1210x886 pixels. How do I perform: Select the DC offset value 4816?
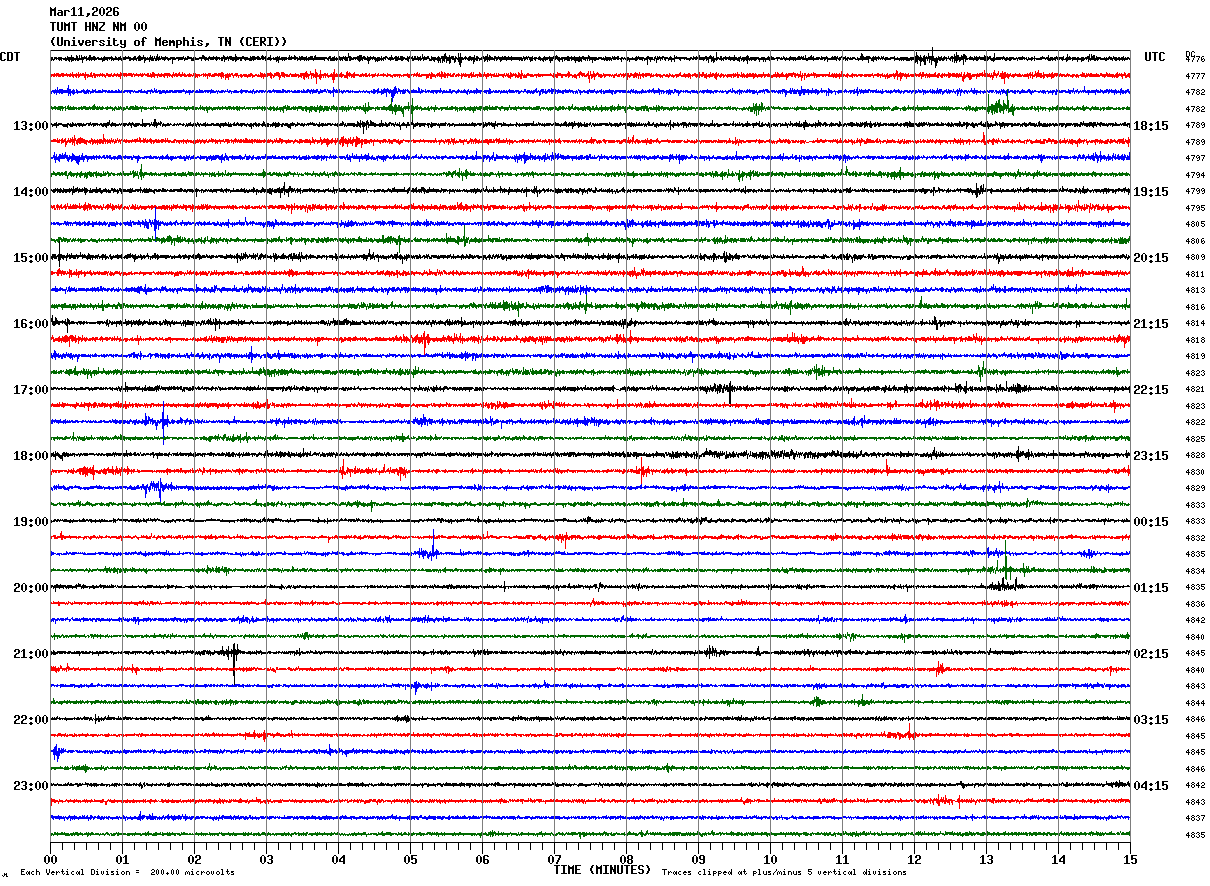click(x=1195, y=307)
